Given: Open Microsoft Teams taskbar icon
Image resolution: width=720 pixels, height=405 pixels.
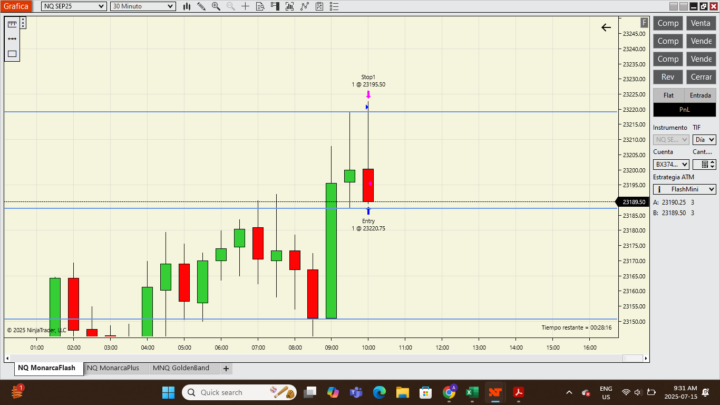Looking at the screenshot, I should (x=356, y=393).
